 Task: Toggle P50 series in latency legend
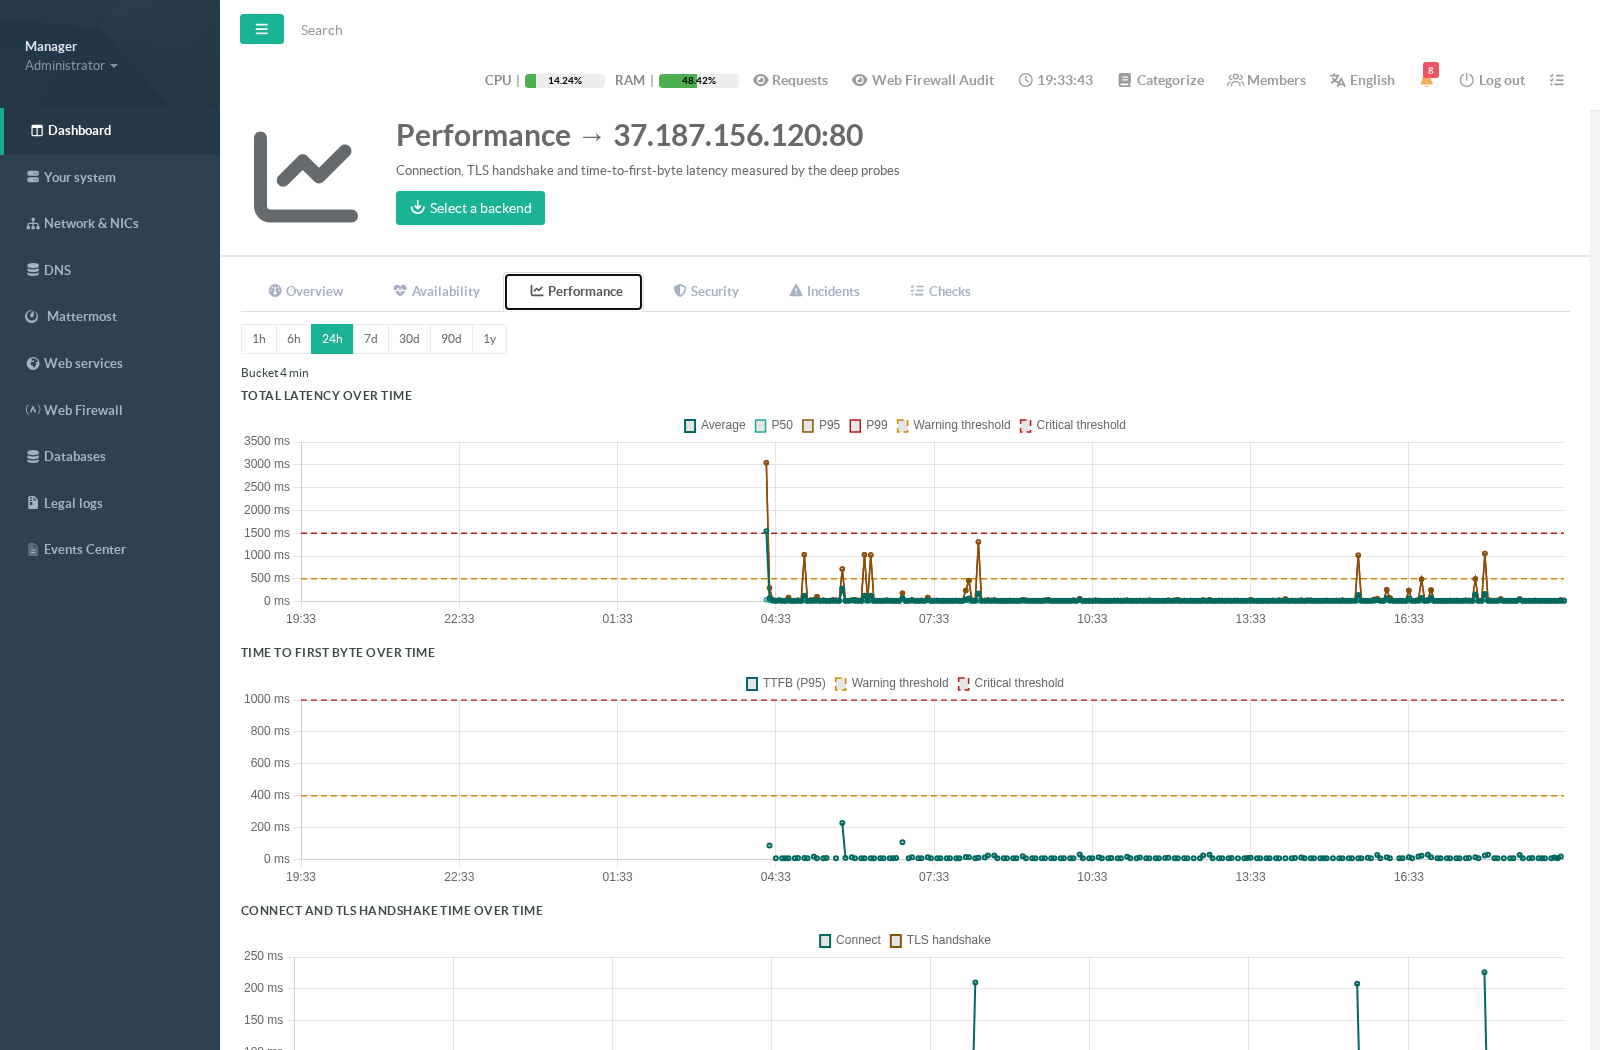[774, 425]
